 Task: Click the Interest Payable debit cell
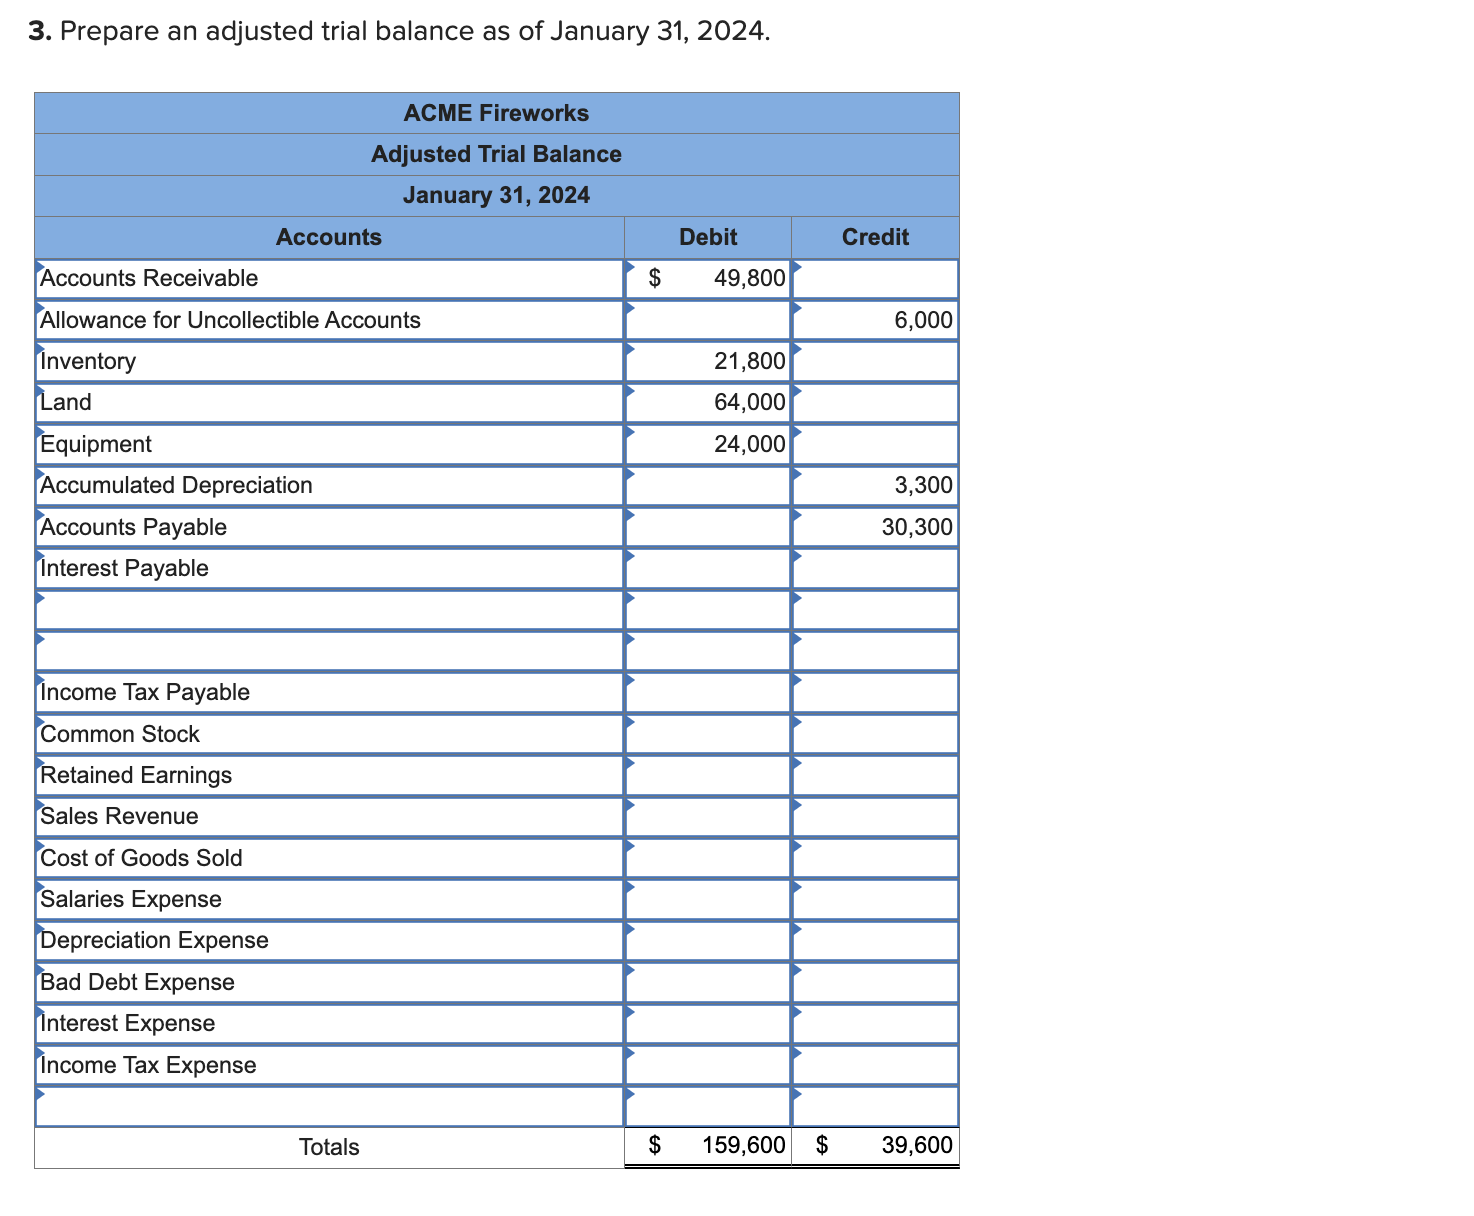708,568
